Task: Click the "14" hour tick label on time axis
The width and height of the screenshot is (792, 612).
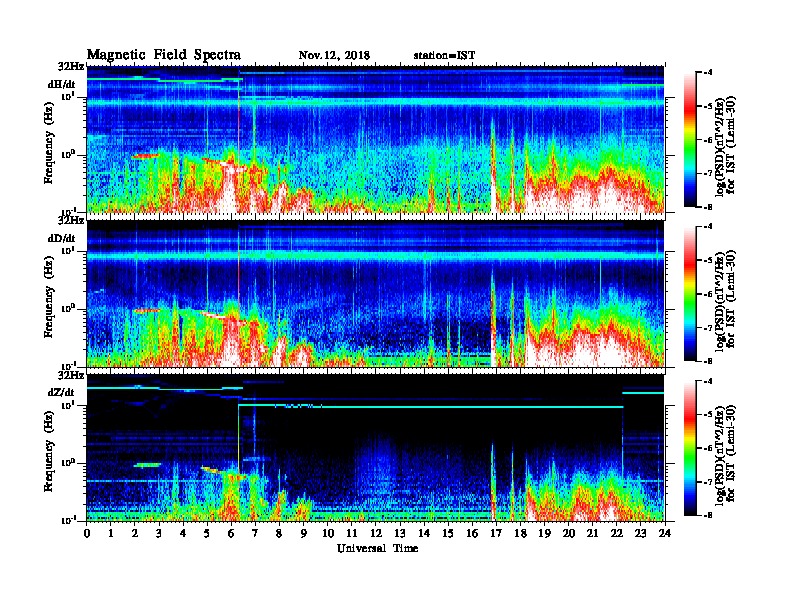Action: [x=424, y=533]
